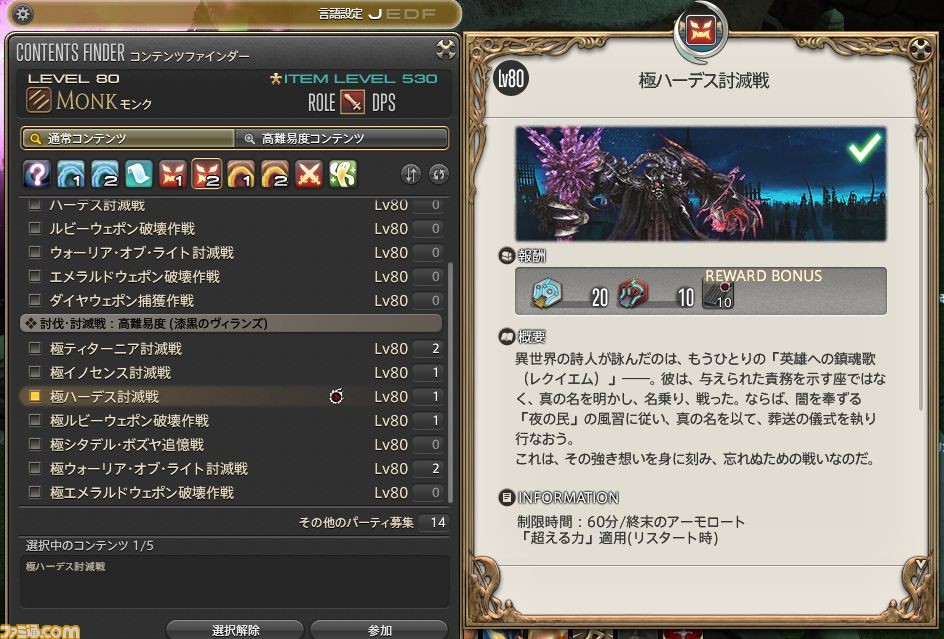Viewport: 944px width, 639px height.
Task: Click the 選択解除 clear selection button
Action: click(235, 629)
